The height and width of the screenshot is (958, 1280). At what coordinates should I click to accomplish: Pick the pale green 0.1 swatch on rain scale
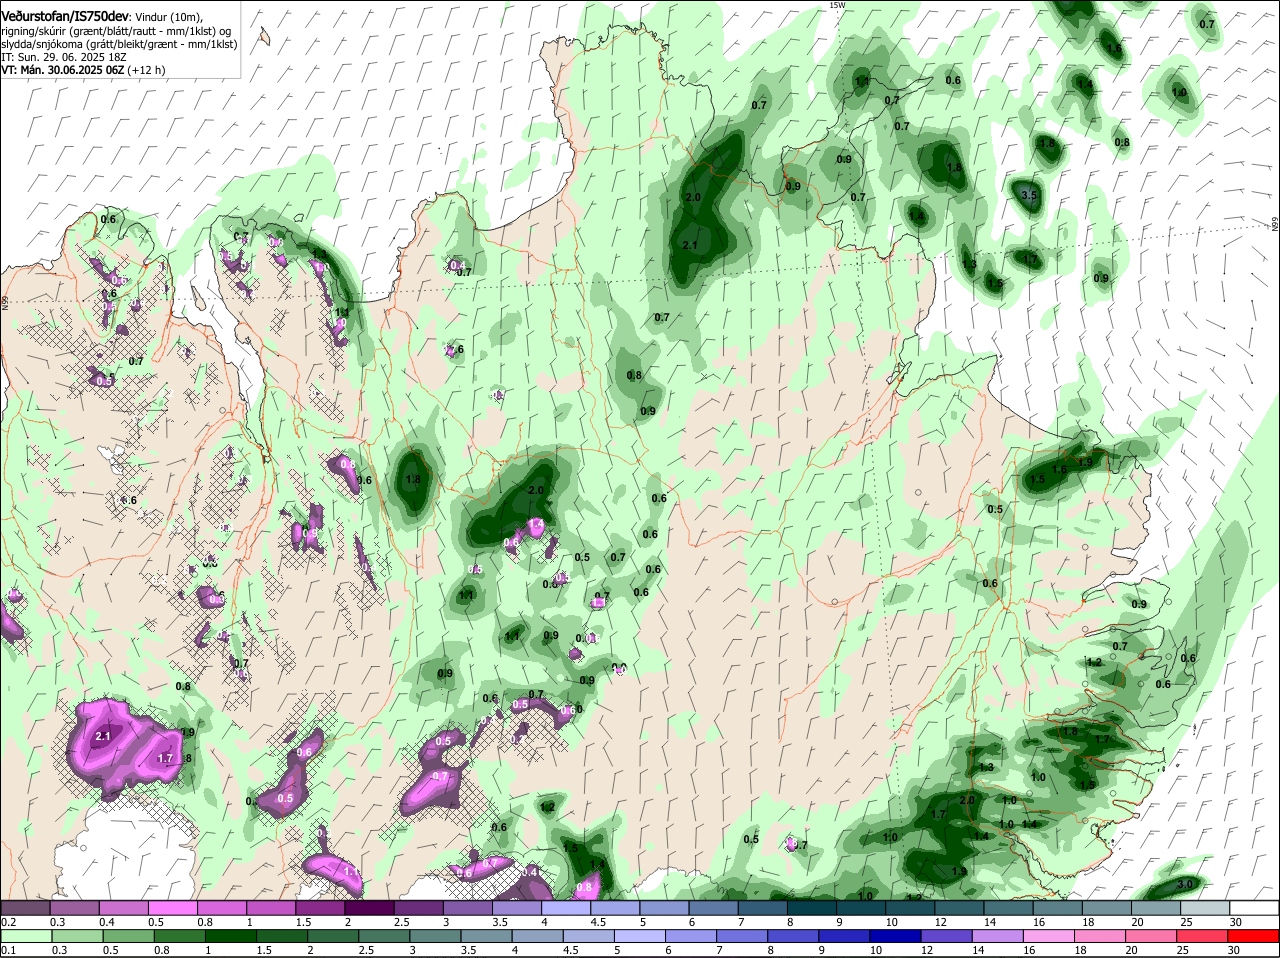(25, 936)
